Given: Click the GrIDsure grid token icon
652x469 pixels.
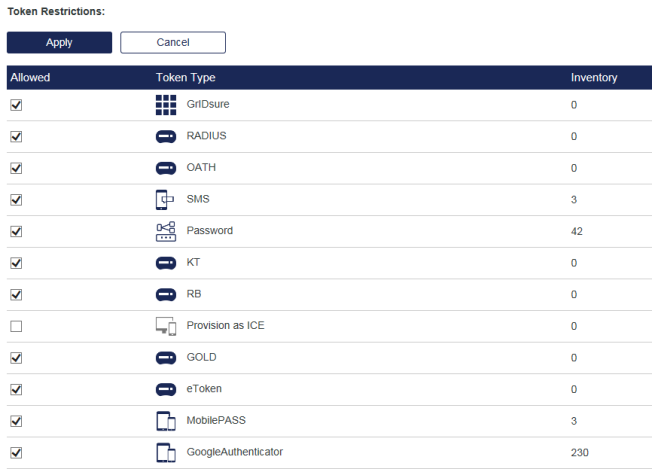Looking at the screenshot, I should pos(166,105).
